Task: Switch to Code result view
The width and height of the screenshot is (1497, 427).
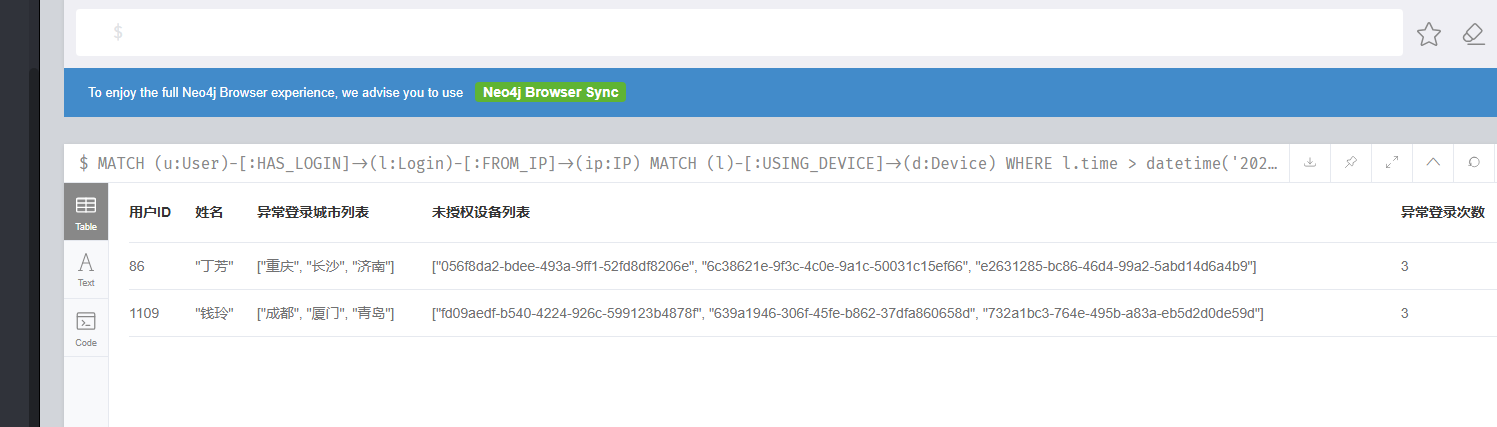Action: [86, 328]
